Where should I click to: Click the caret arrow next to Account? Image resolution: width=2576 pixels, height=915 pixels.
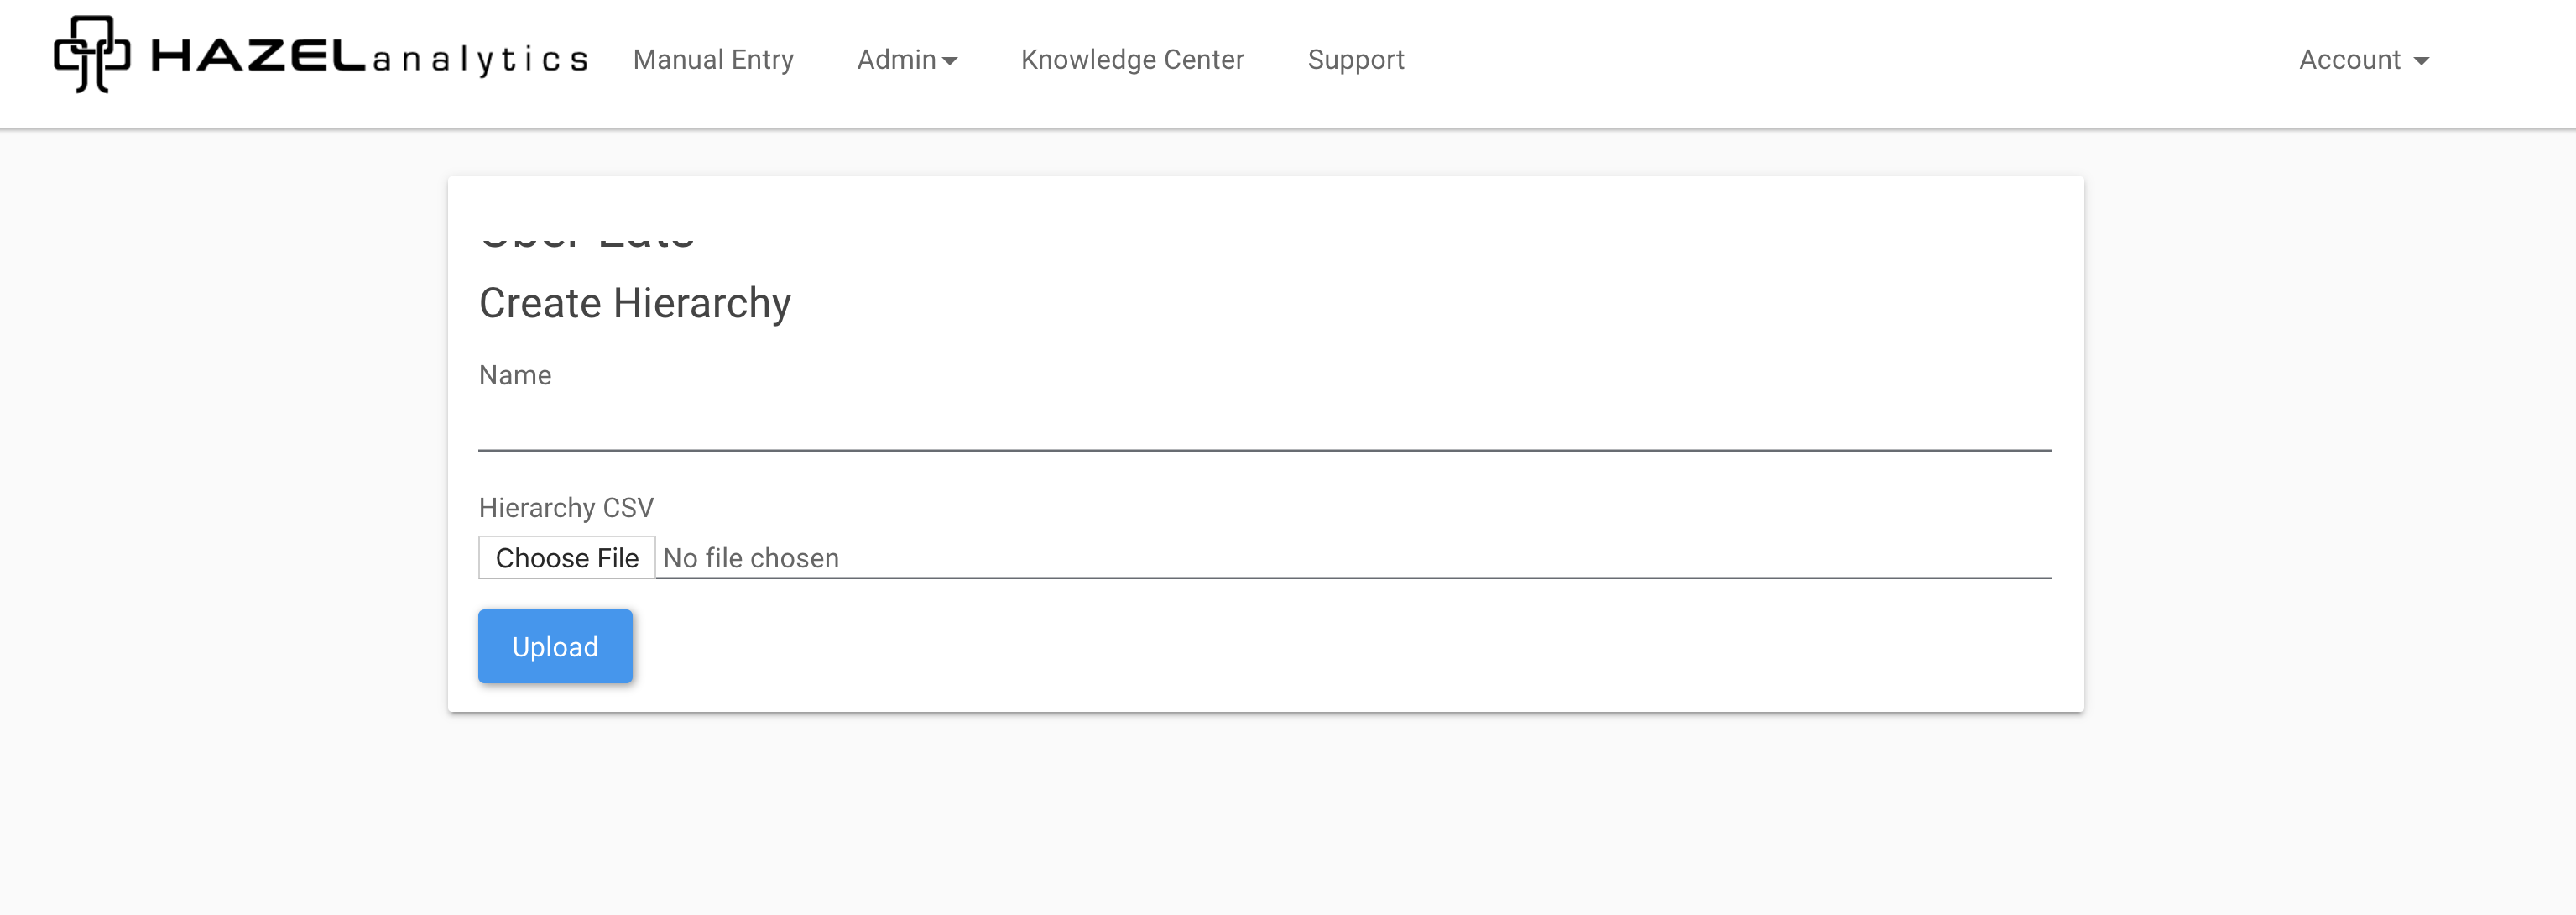[2421, 62]
